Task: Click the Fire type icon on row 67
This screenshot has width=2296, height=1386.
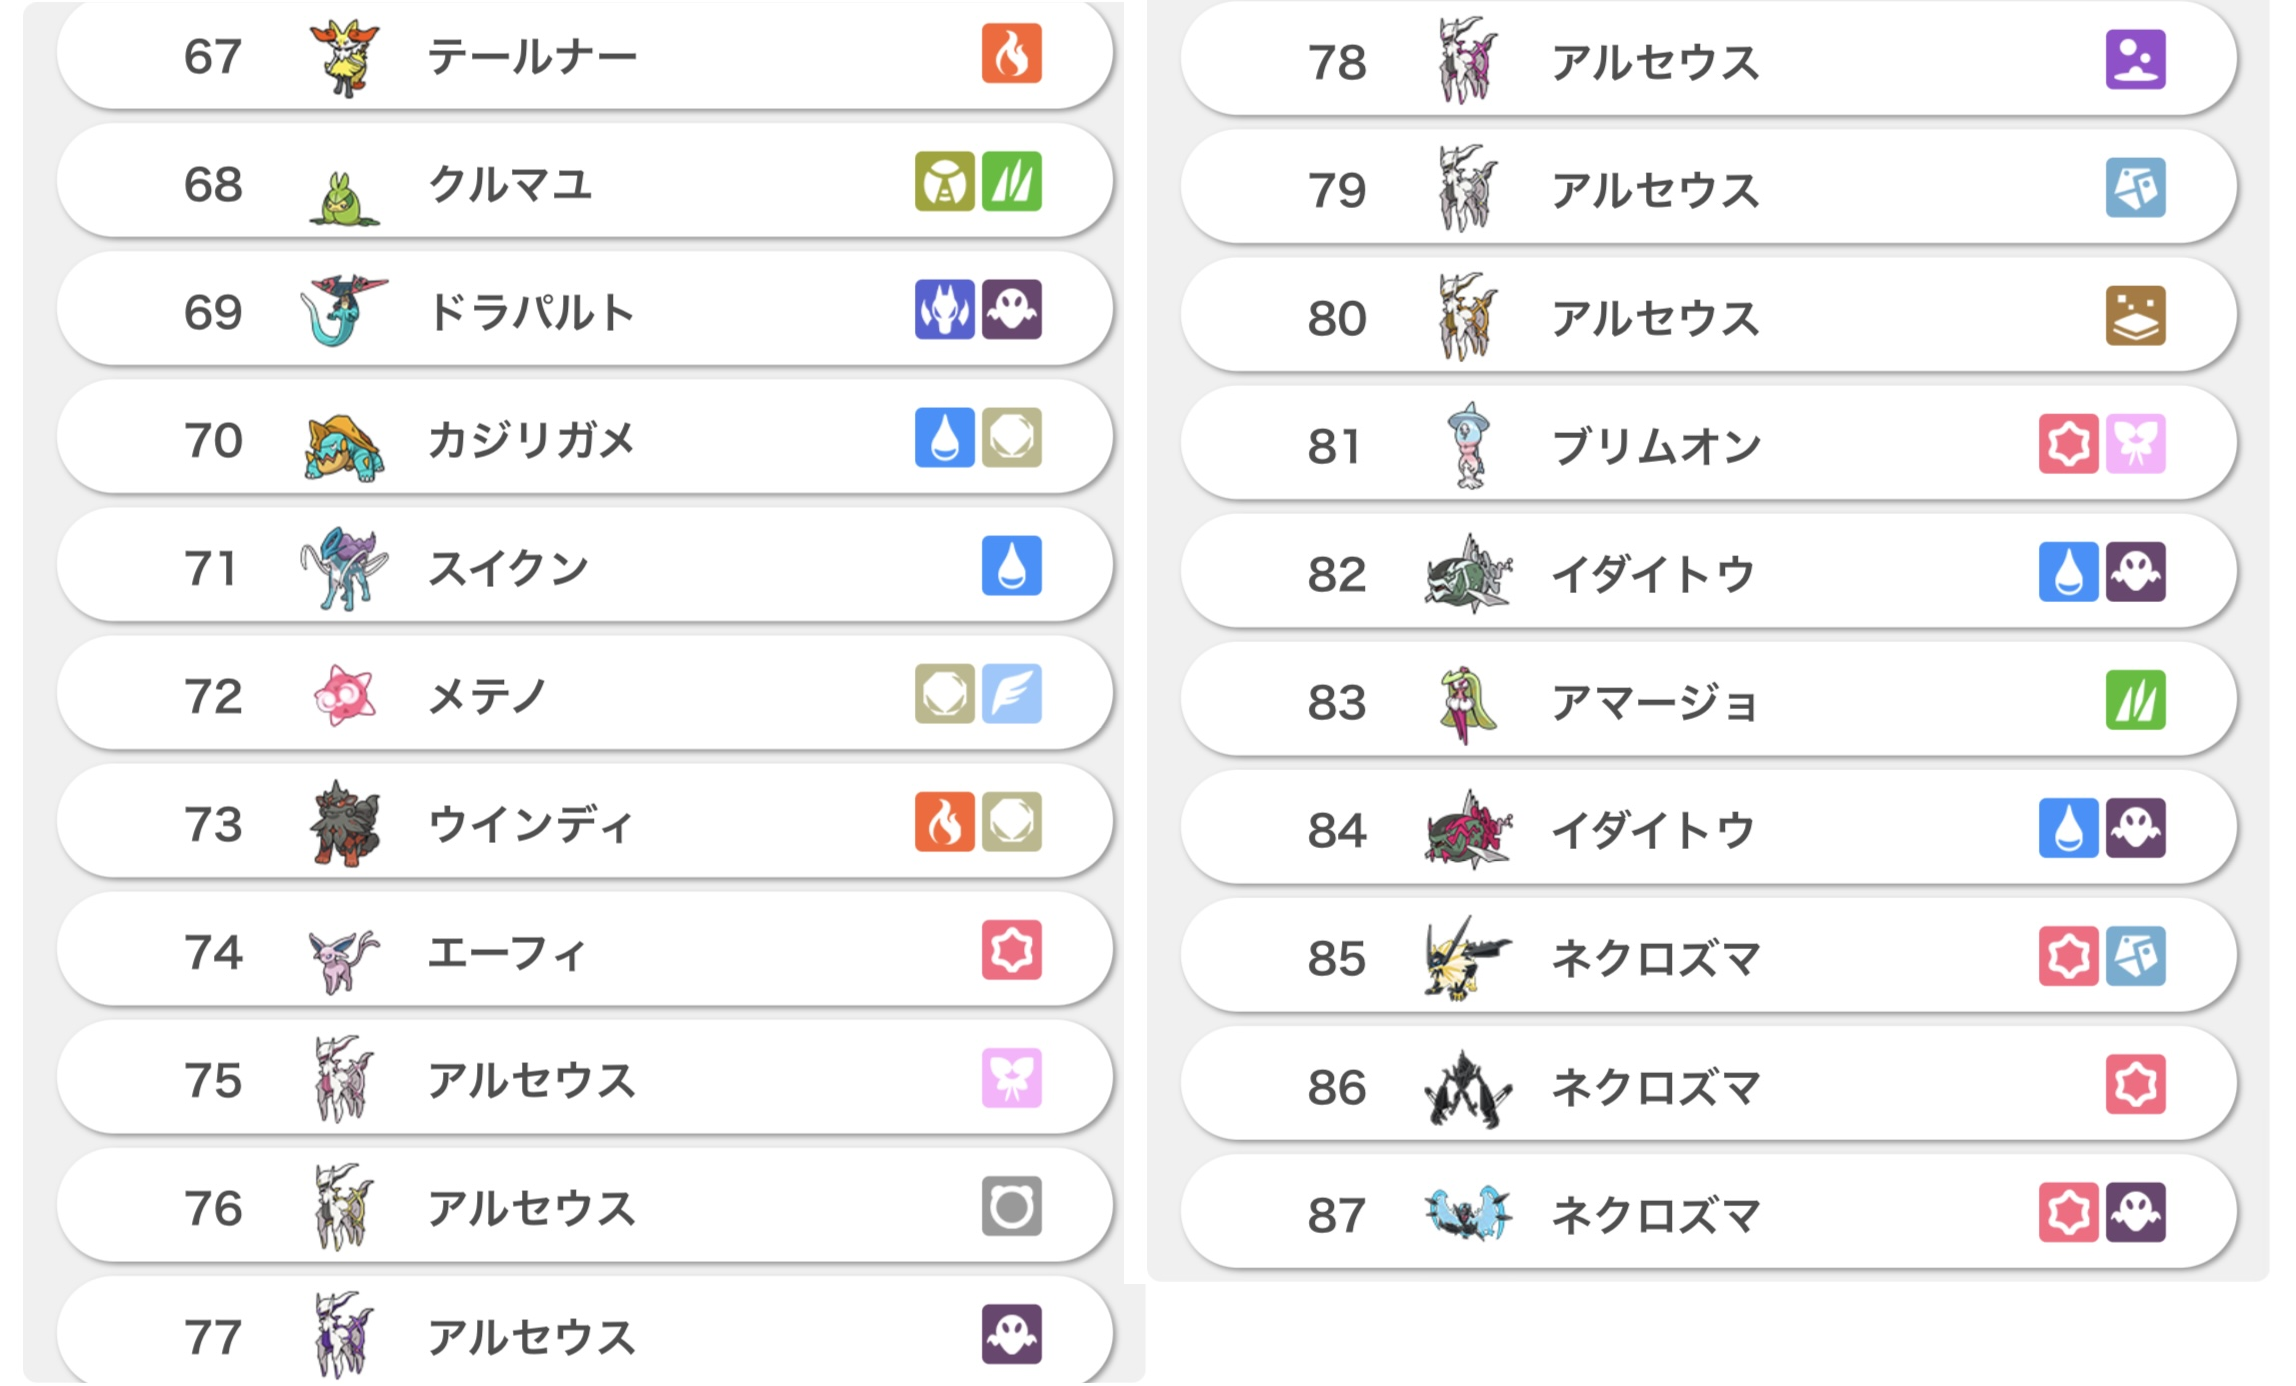Action: [x=1011, y=53]
